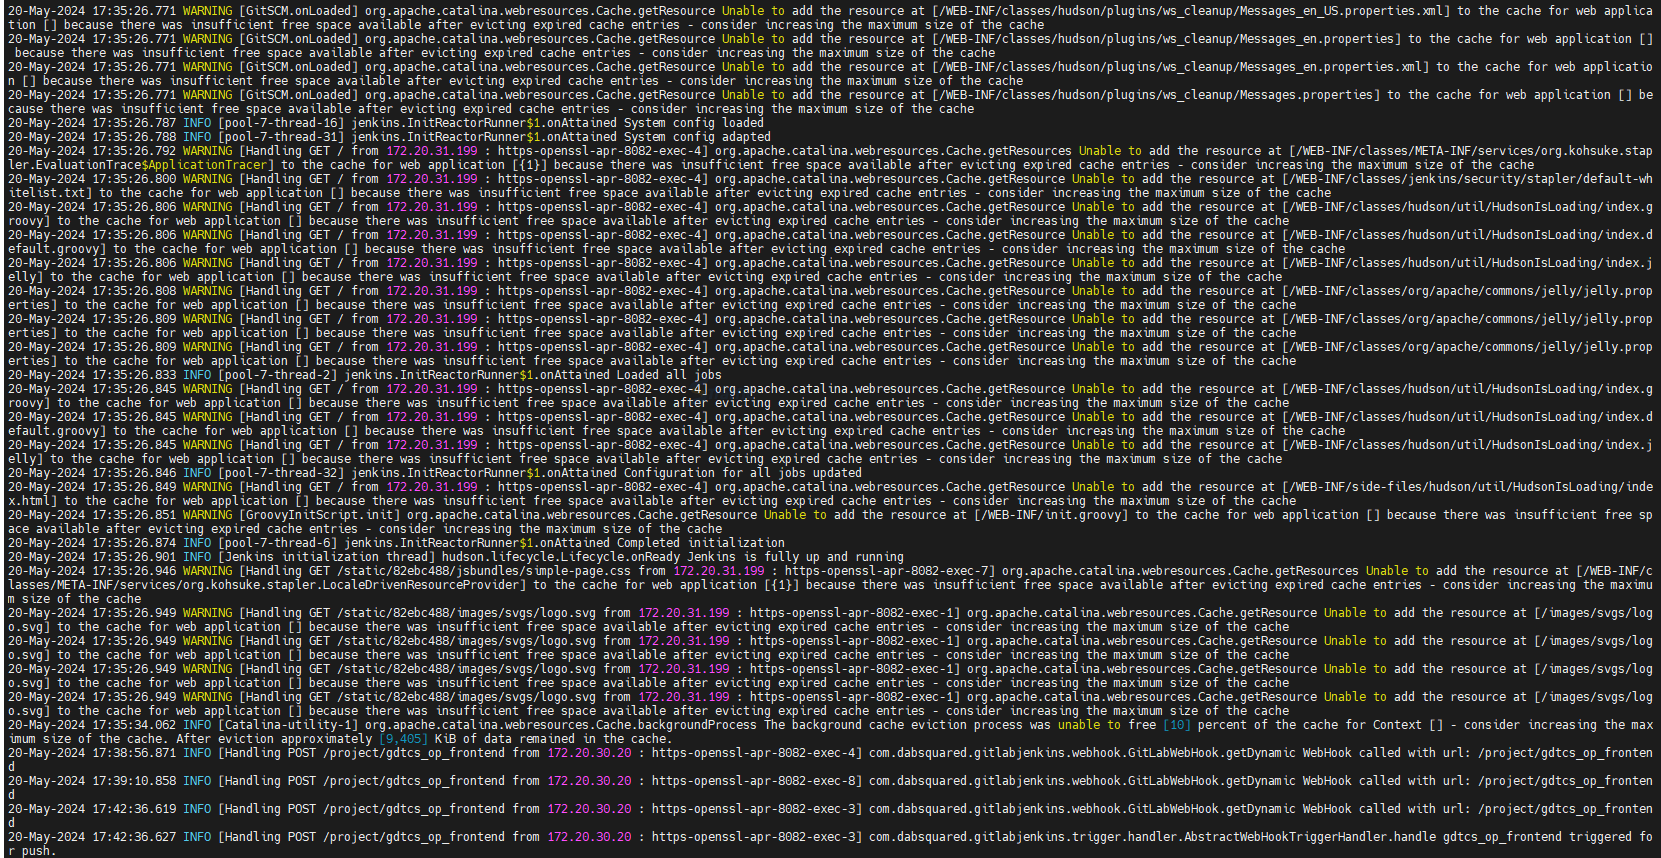The image size is (1661, 858).
Task: Select the [GroovyInitScript.init] thread label
Action: click(x=322, y=515)
